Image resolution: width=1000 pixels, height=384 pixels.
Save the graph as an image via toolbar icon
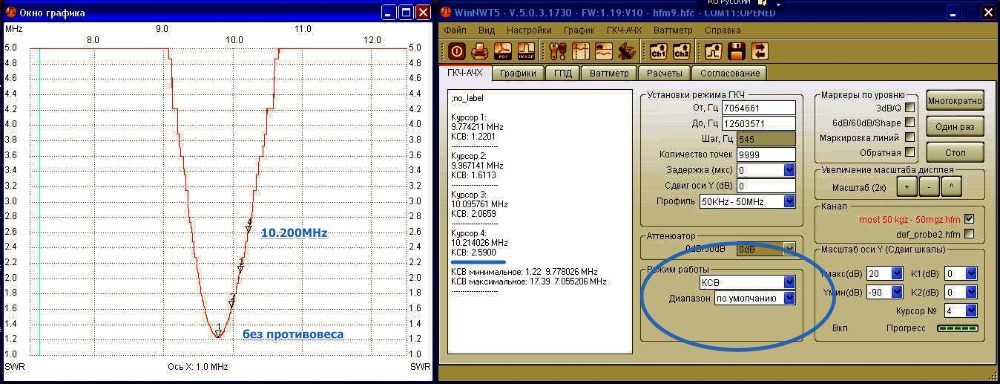(526, 51)
